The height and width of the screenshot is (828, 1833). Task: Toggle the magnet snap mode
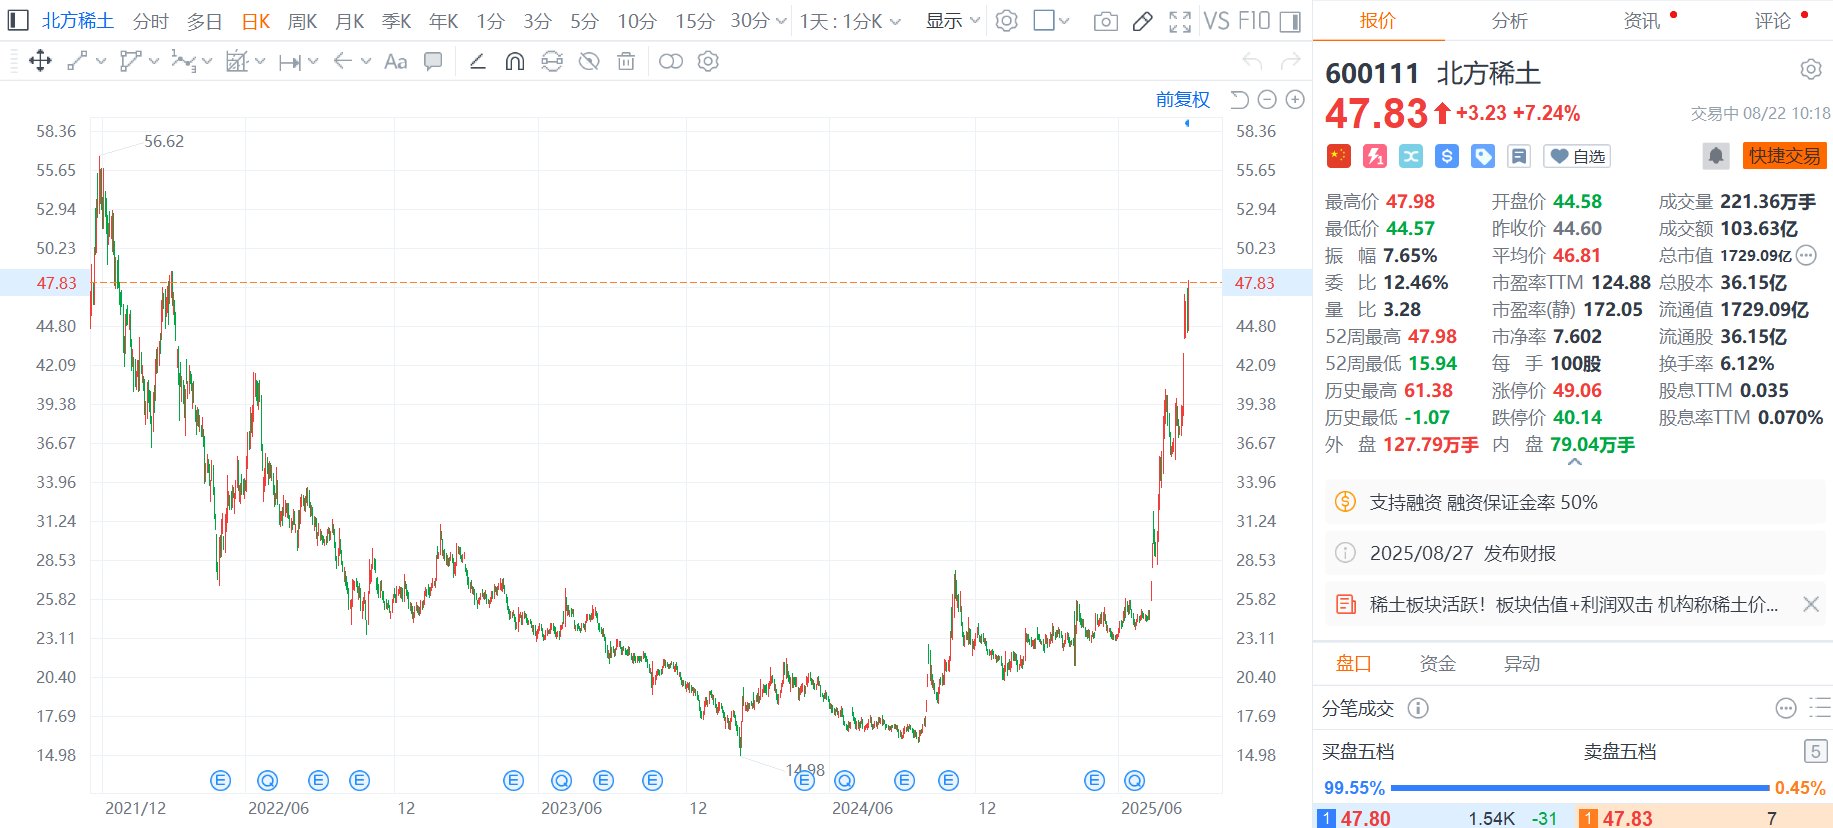pyautogui.click(x=515, y=61)
